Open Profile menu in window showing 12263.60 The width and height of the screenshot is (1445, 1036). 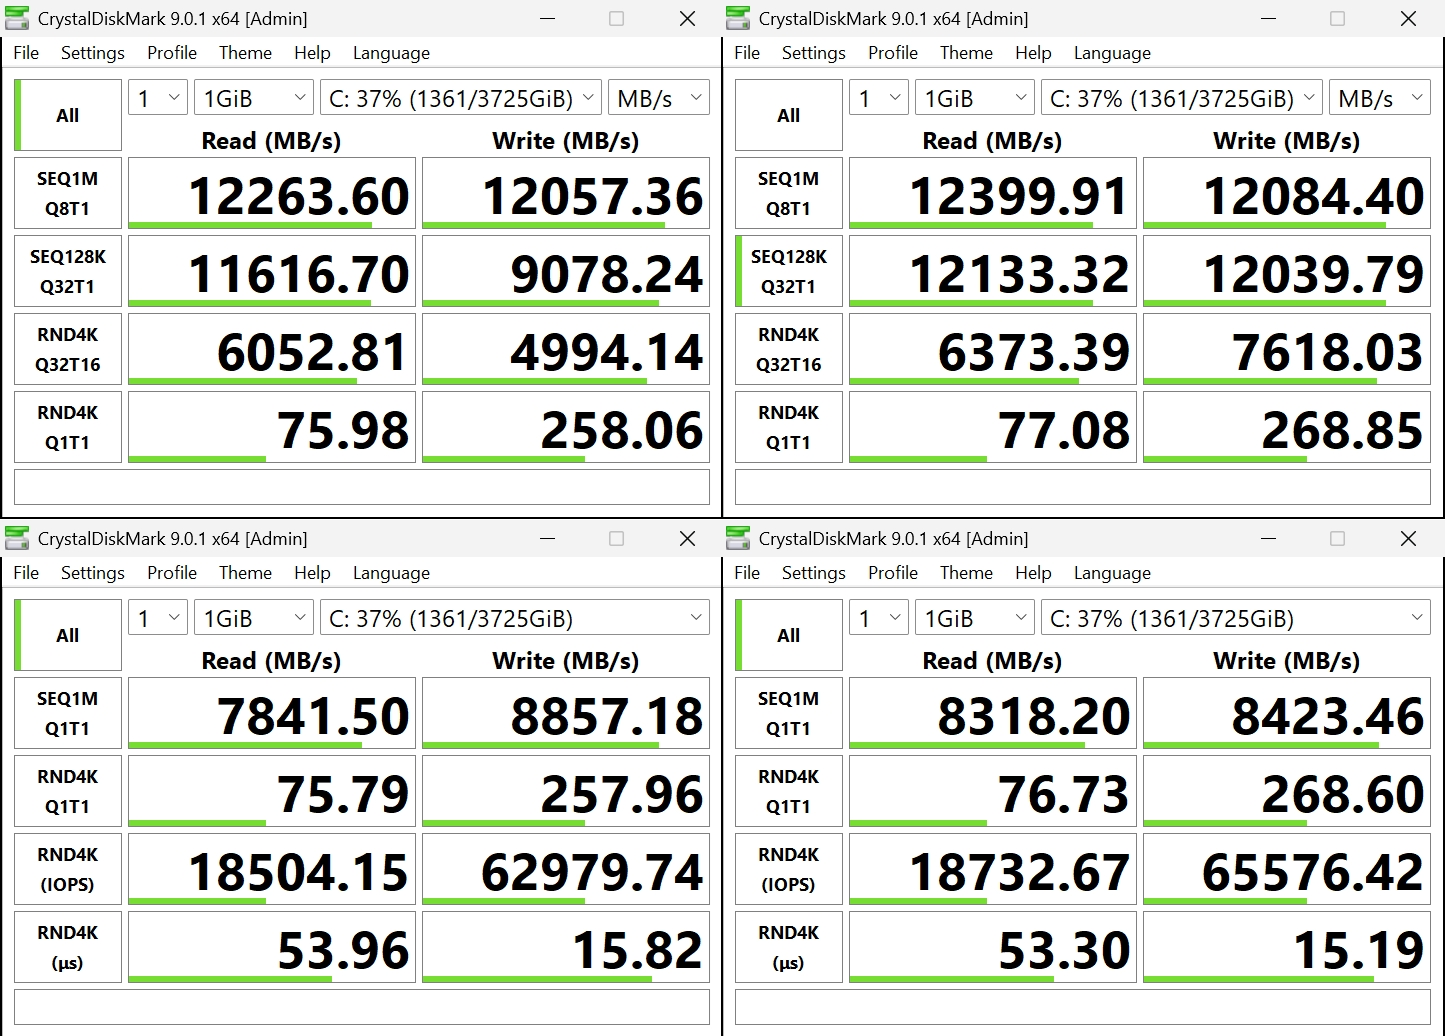pyautogui.click(x=172, y=53)
